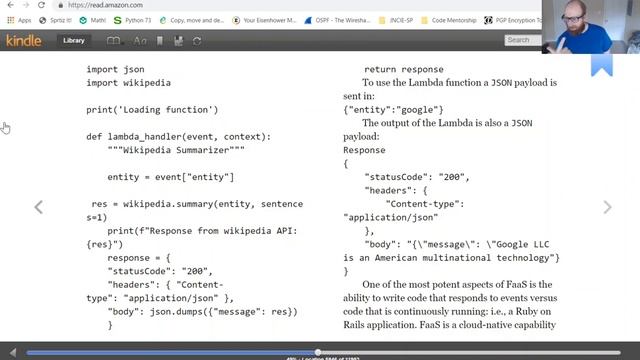Click the browser back arrow

click(x=11, y=5)
